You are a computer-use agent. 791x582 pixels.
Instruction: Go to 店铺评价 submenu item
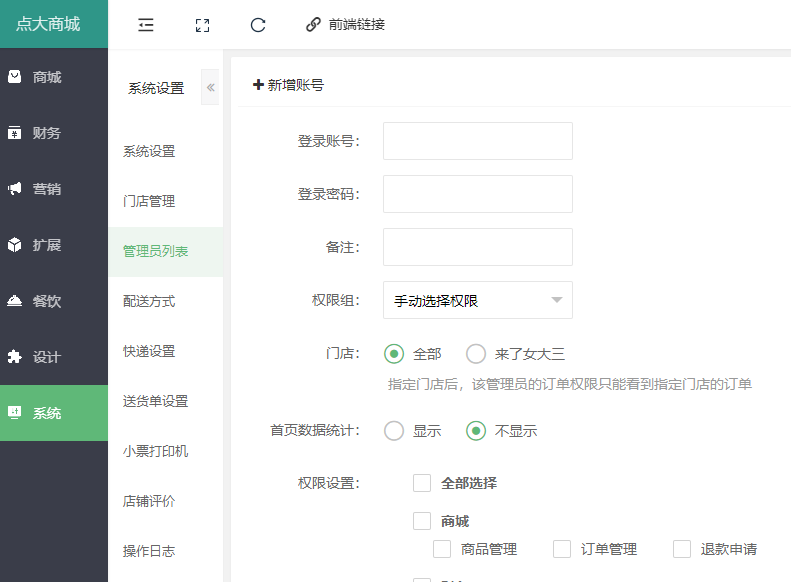point(149,501)
